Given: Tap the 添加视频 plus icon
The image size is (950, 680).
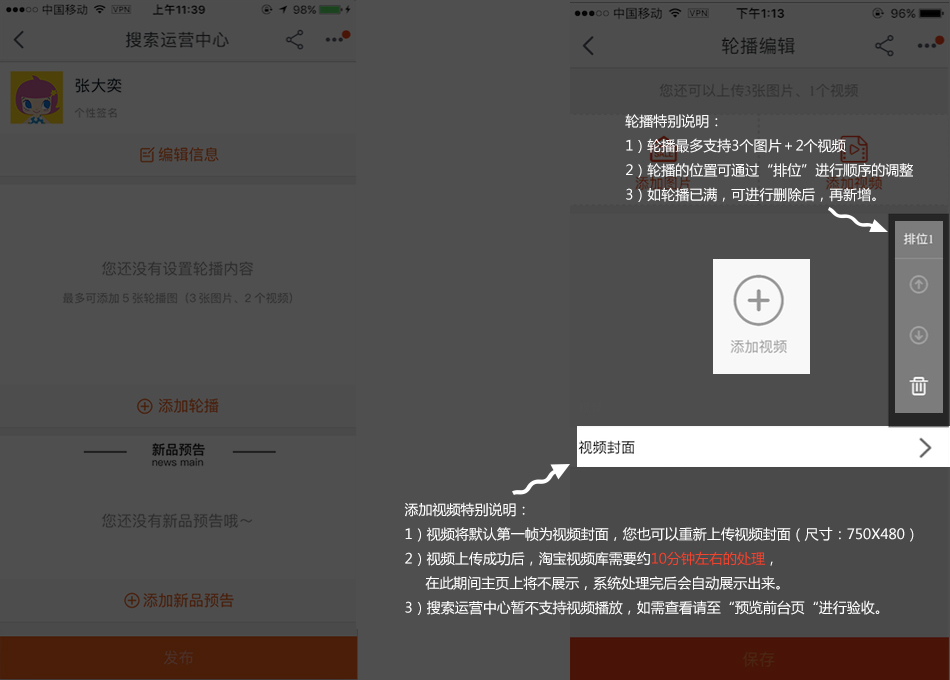Looking at the screenshot, I should click(x=760, y=300).
